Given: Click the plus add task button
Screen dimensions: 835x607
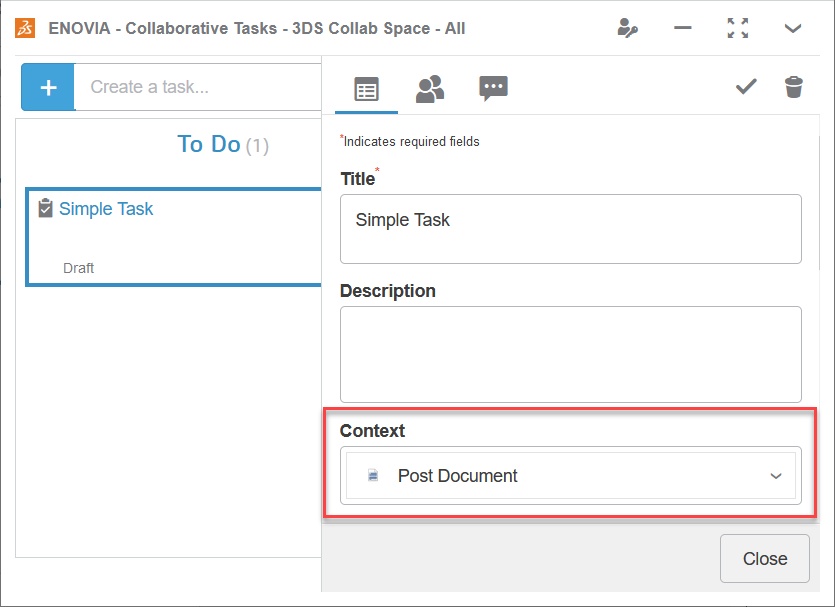Looking at the screenshot, I should pos(48,87).
